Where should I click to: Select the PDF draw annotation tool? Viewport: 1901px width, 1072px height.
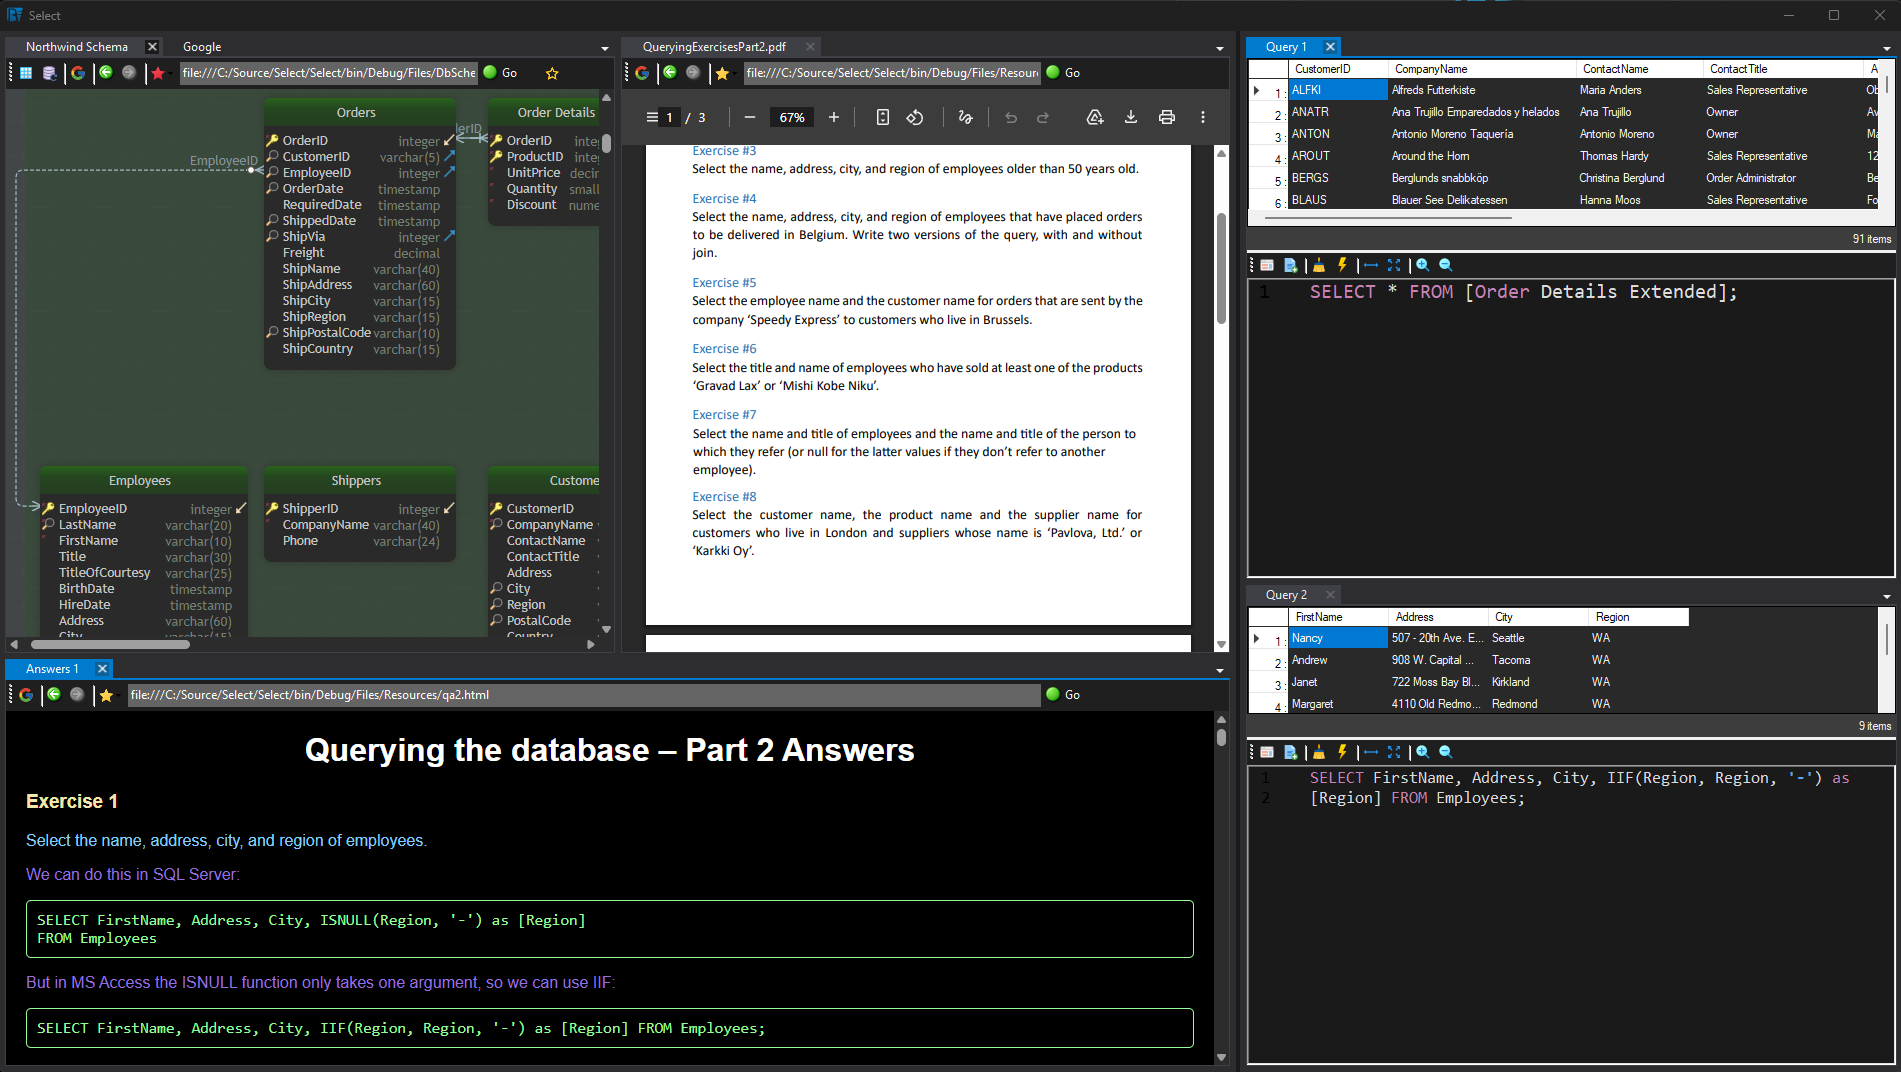point(965,117)
